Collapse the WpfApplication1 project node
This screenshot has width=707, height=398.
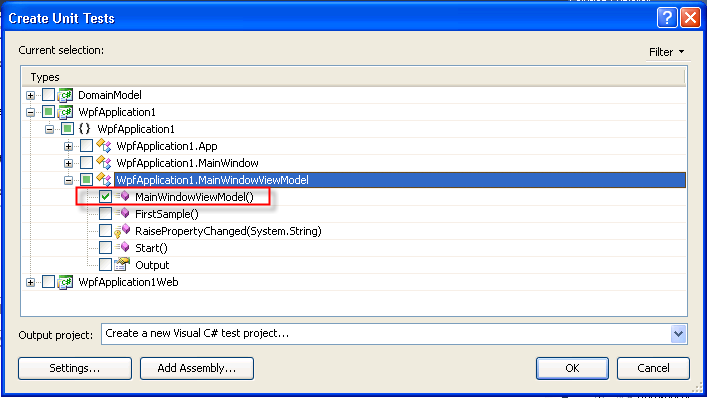[x=30, y=113]
